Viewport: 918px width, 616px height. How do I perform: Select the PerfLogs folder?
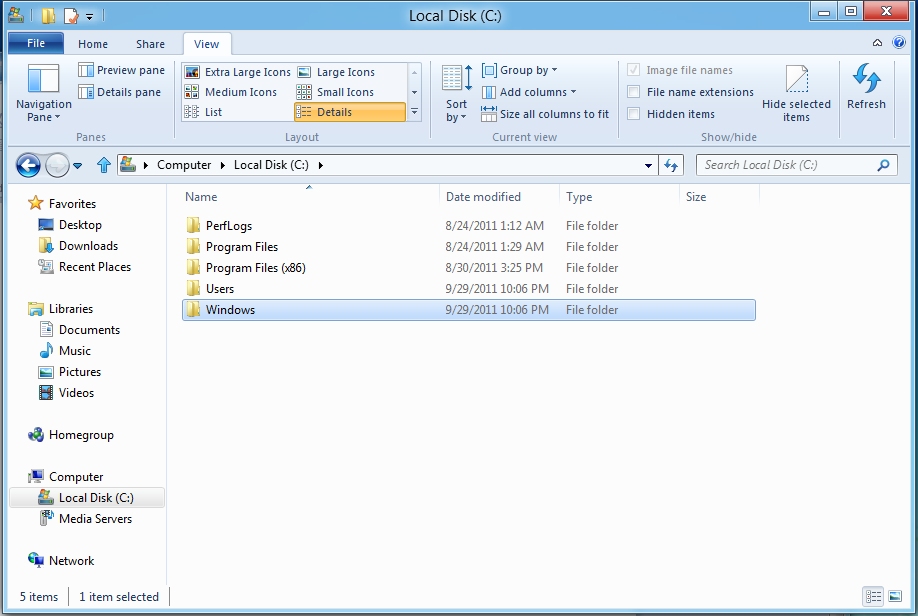[x=469, y=225]
